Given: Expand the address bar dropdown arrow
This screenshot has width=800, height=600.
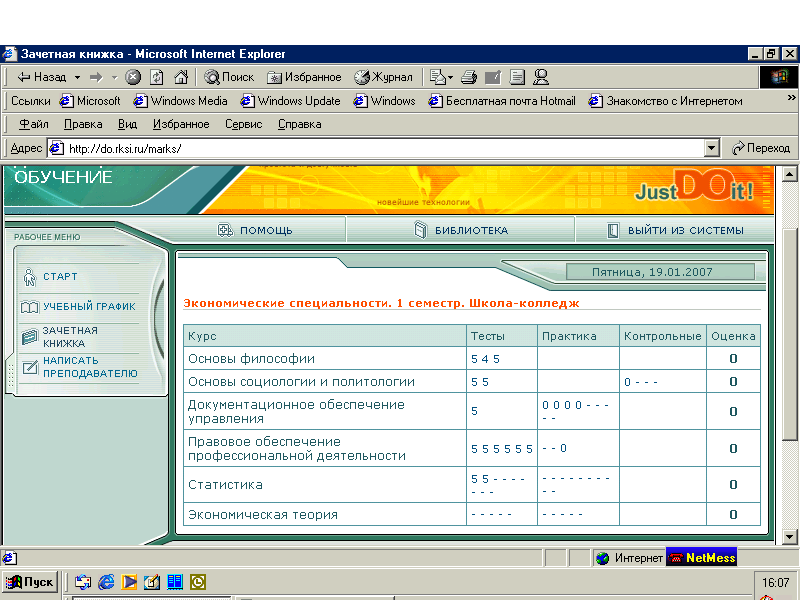Looking at the screenshot, I should 712,148.
